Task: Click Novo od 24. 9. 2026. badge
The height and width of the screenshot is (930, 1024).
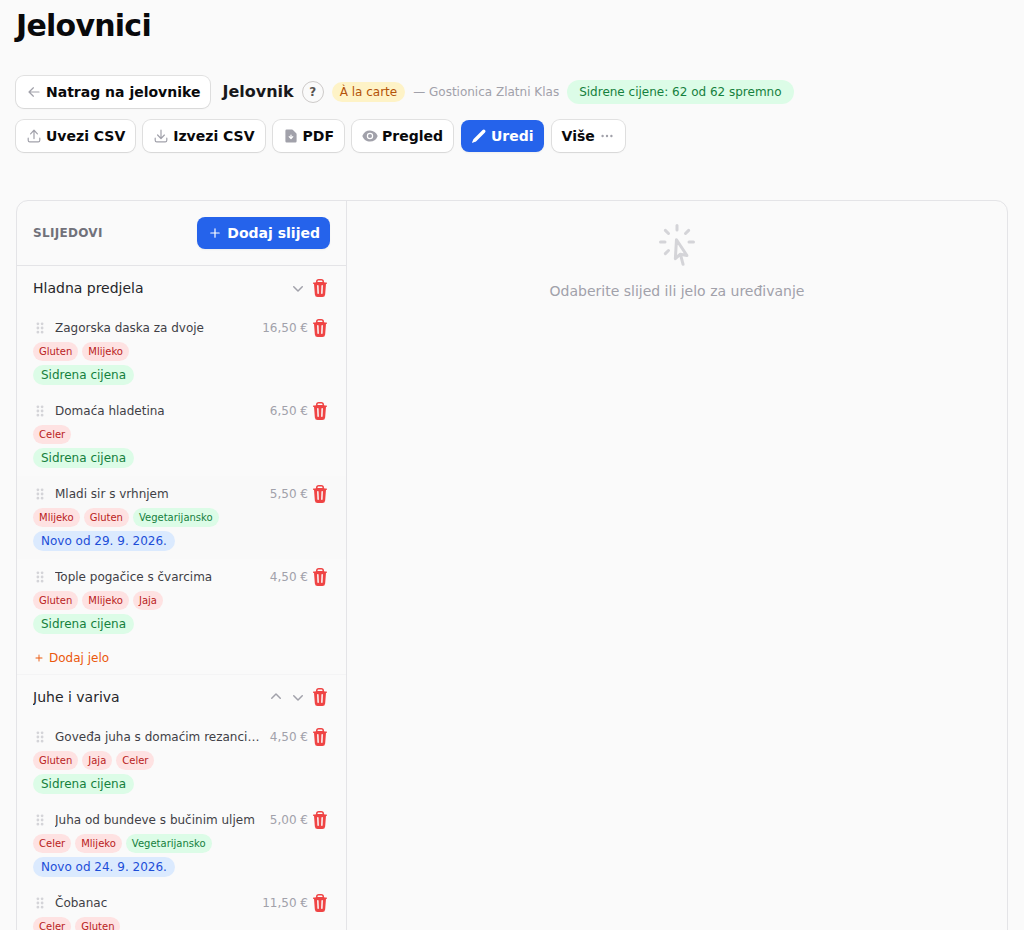Action: pyautogui.click(x=104, y=867)
